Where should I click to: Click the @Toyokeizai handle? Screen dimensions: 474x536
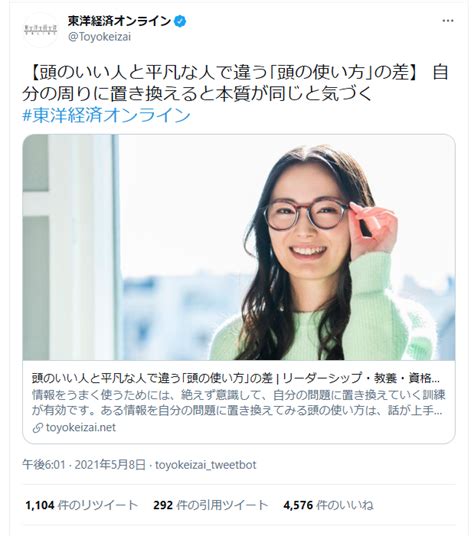click(99, 37)
